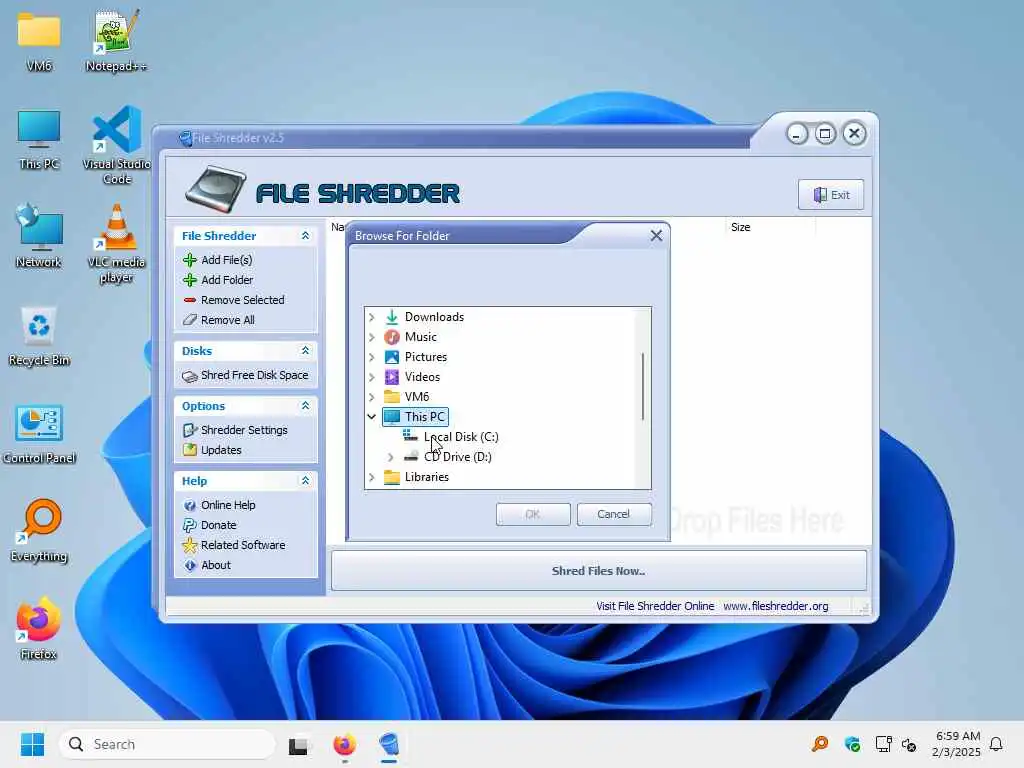Open the Firefox desktop shortcut
The image size is (1024, 768).
pos(39,630)
